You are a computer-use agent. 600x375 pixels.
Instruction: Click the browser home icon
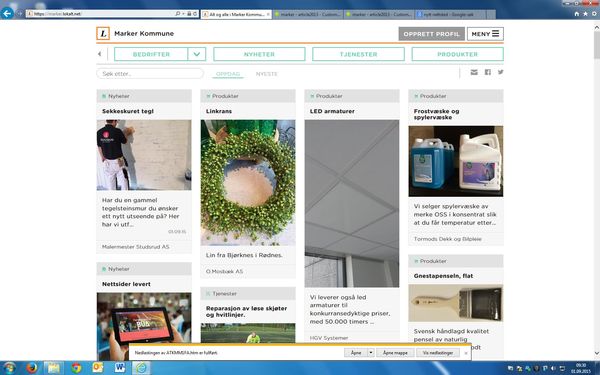(x=577, y=14)
